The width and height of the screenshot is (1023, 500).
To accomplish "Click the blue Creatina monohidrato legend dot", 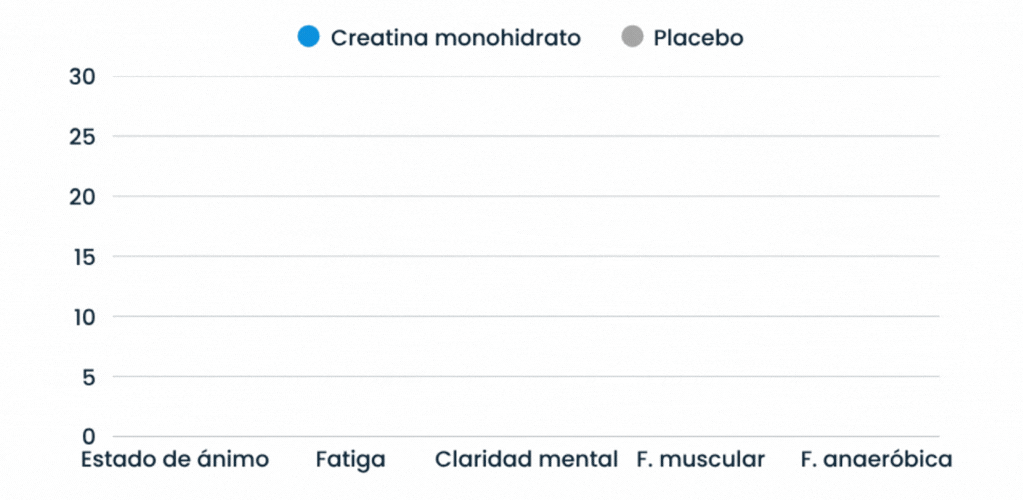I will point(308,38).
